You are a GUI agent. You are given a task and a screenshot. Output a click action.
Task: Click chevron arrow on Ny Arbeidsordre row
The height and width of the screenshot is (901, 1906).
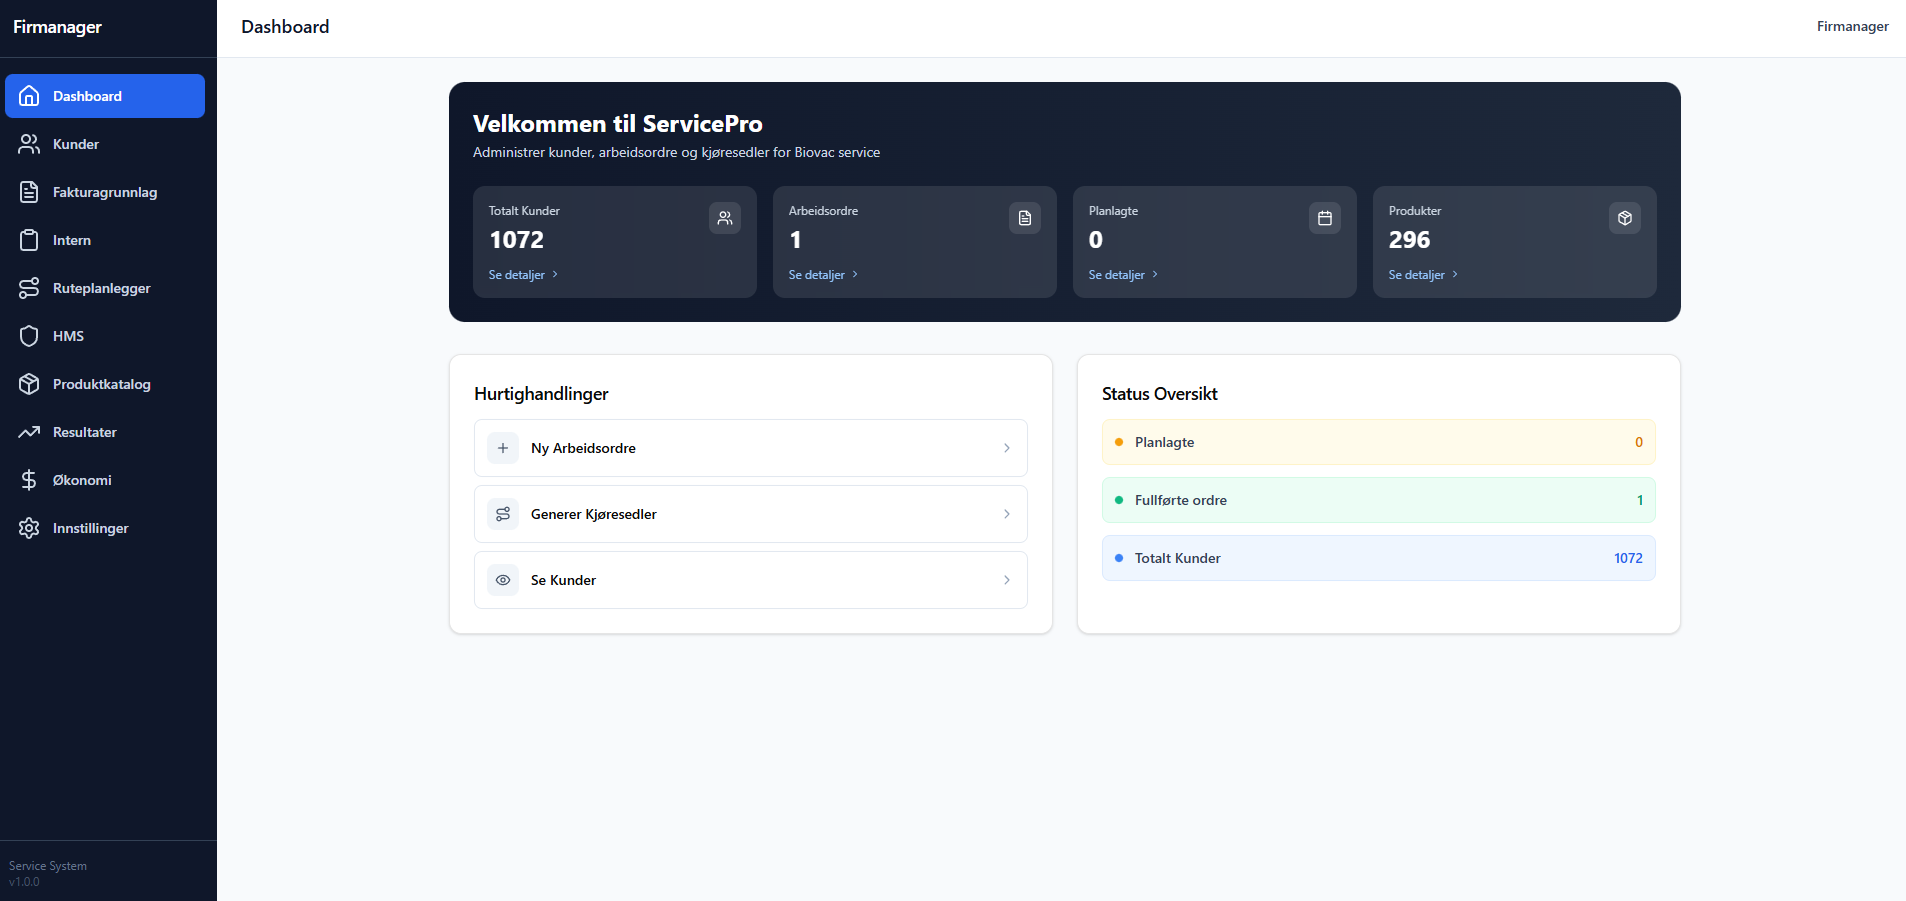click(1007, 448)
